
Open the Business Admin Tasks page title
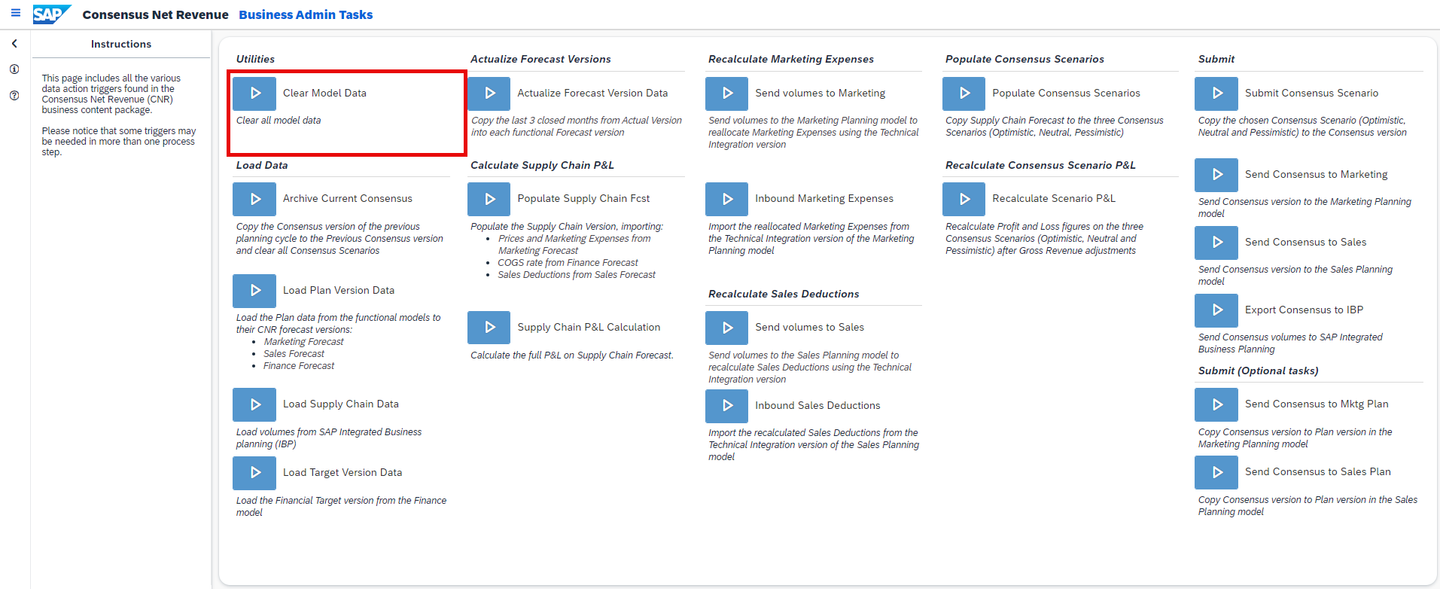click(x=306, y=15)
